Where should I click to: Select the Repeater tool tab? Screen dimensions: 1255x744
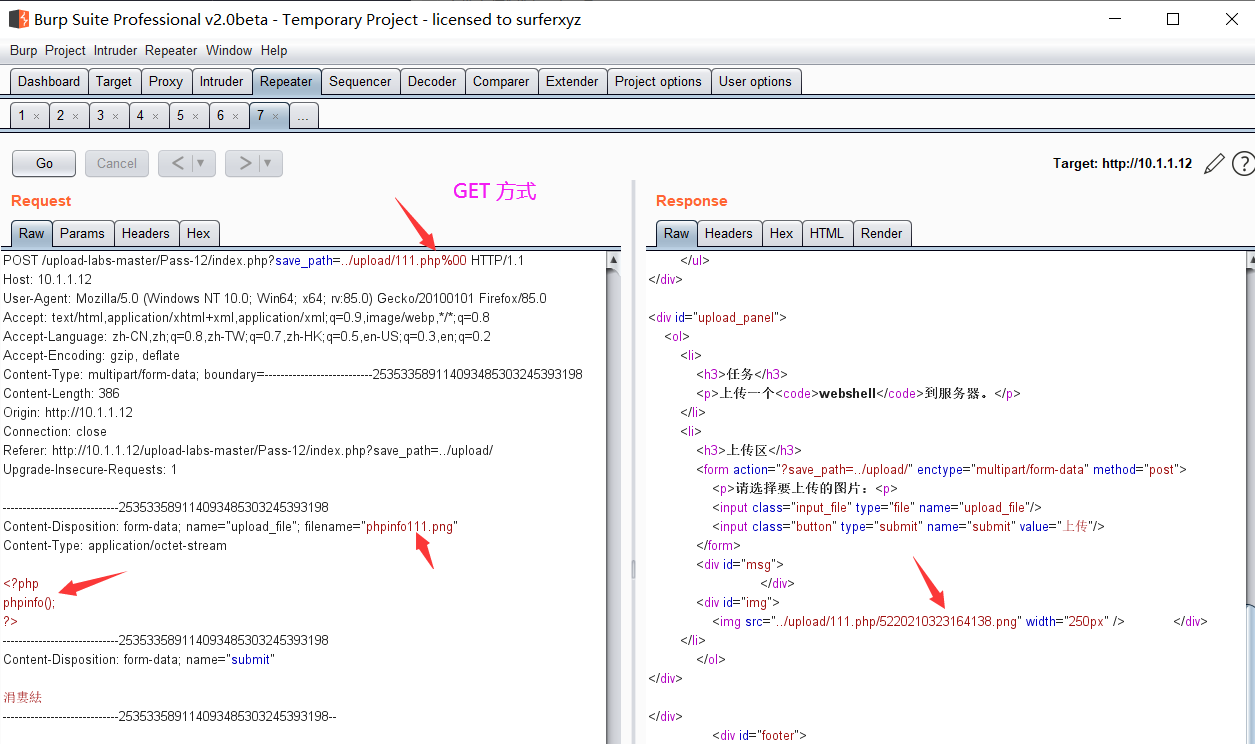(286, 82)
